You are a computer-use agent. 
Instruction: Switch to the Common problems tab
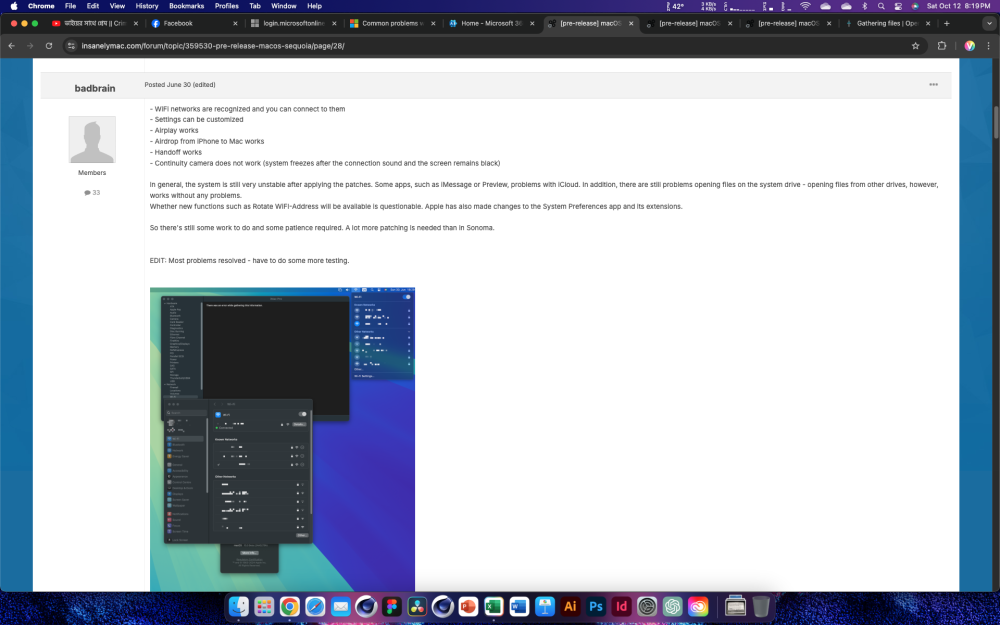pos(392,24)
